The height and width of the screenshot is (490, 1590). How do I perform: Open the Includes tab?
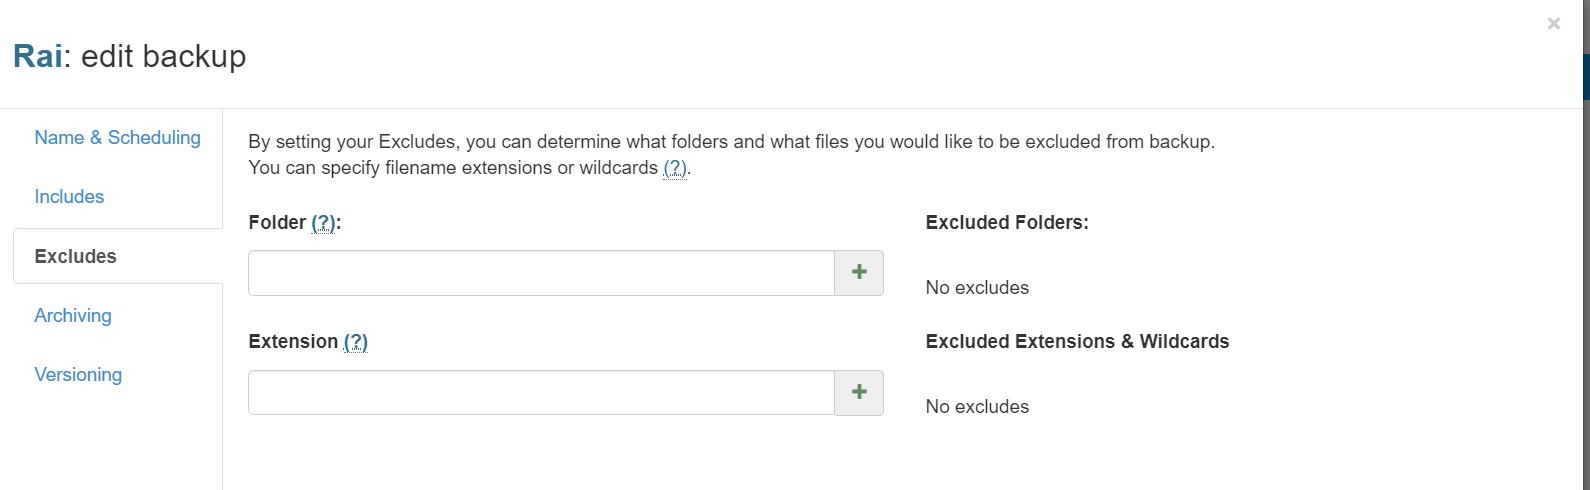[x=69, y=197]
